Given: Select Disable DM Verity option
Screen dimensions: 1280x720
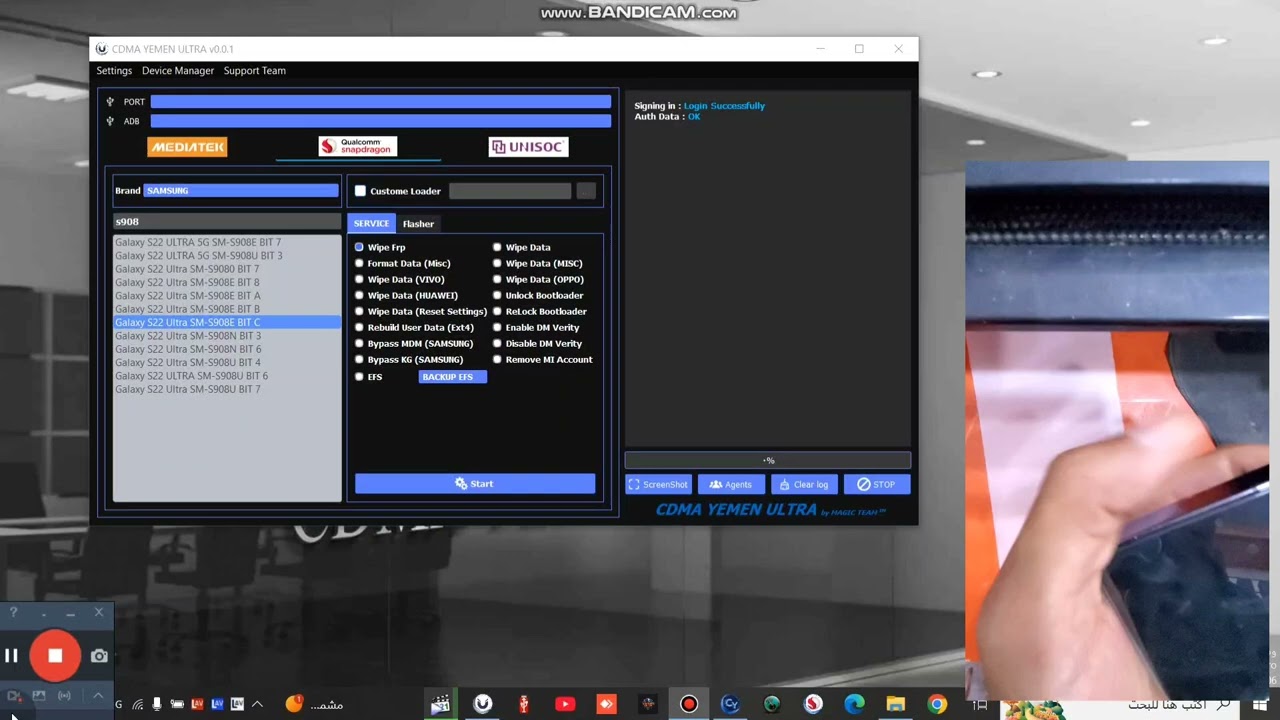Looking at the screenshot, I should pos(538,343).
